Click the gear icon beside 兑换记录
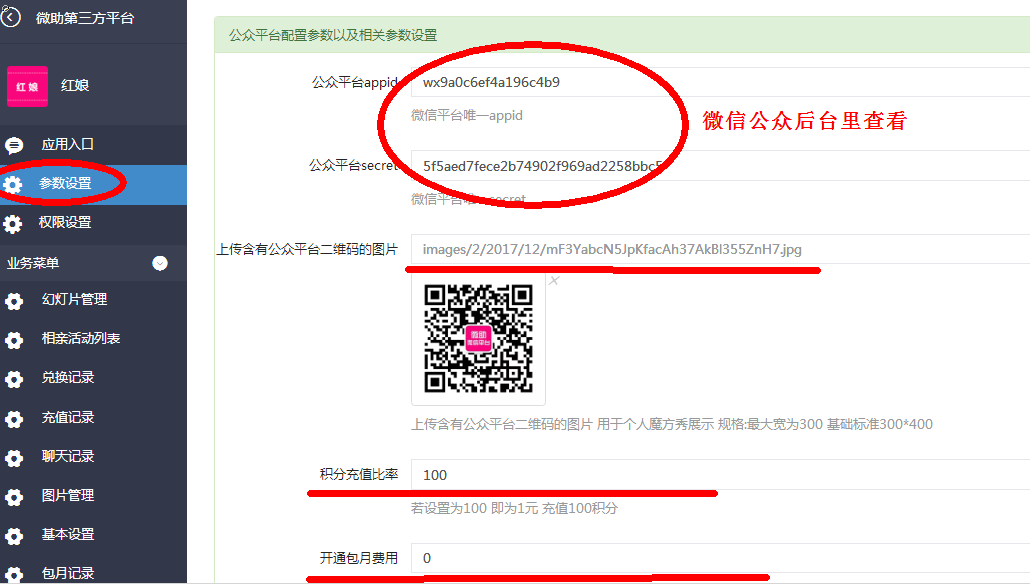Viewport: 1030px width, 584px height. pos(14,379)
